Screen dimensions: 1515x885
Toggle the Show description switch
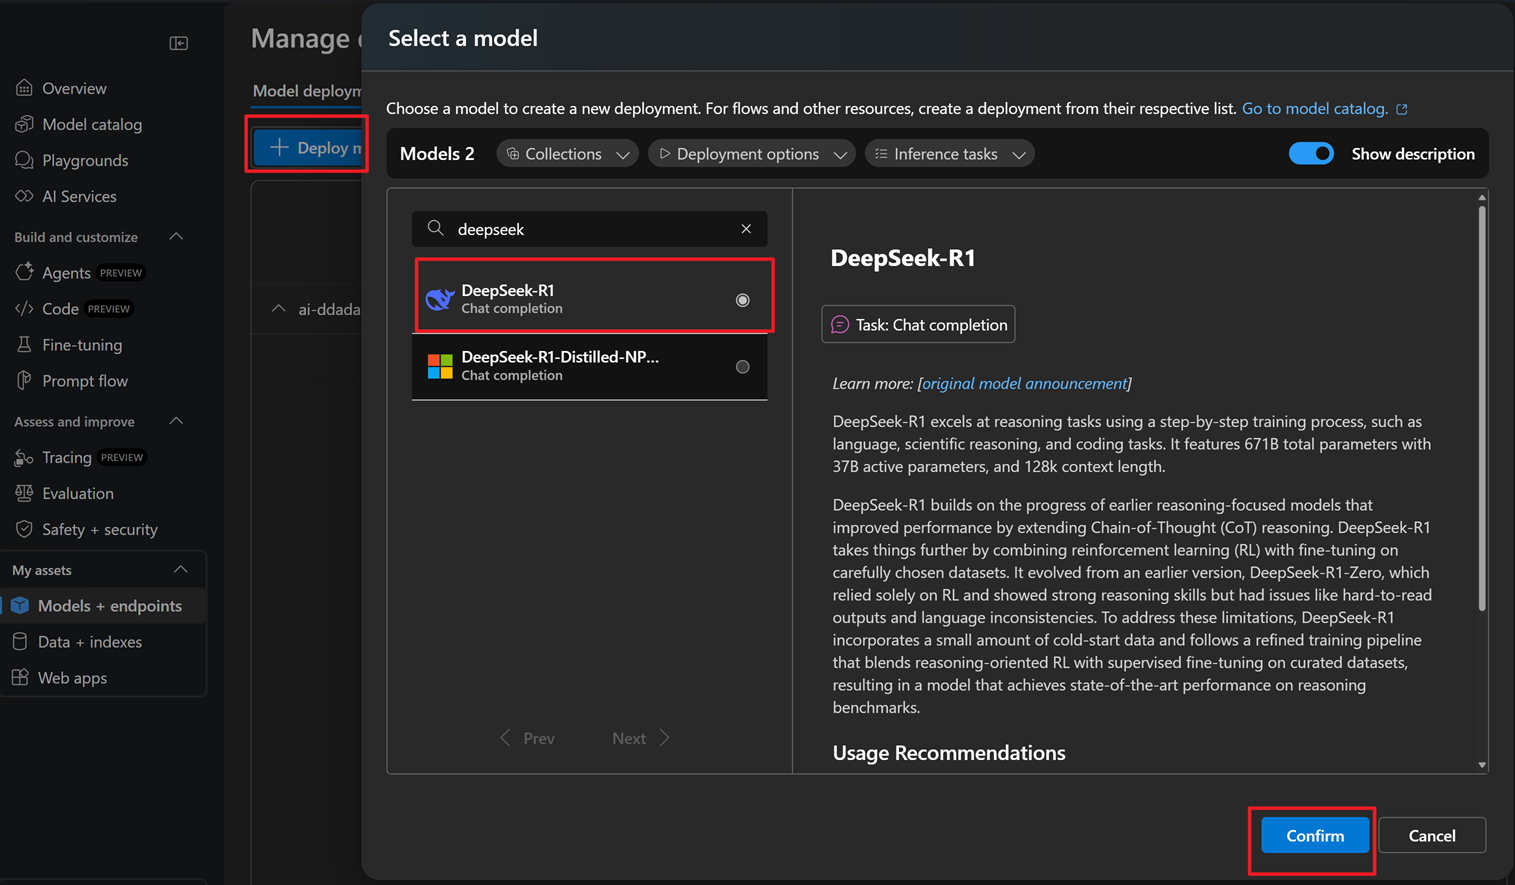pyautogui.click(x=1310, y=154)
